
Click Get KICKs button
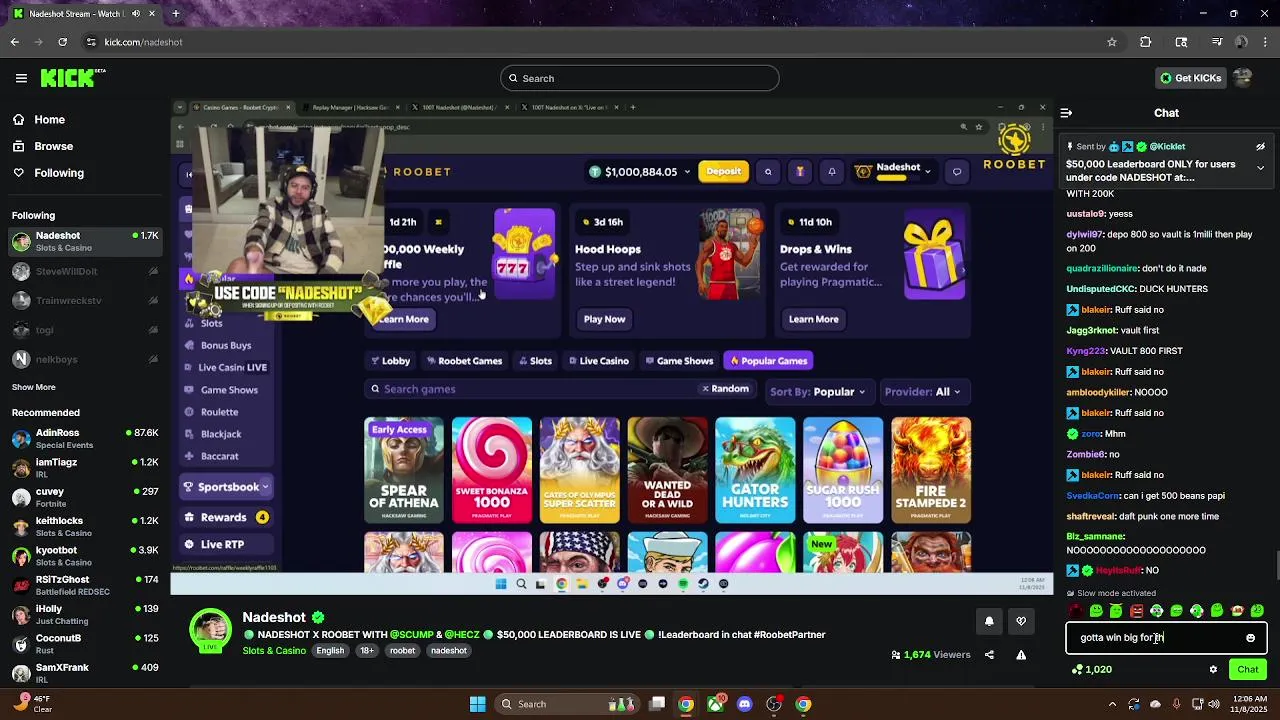1190,78
